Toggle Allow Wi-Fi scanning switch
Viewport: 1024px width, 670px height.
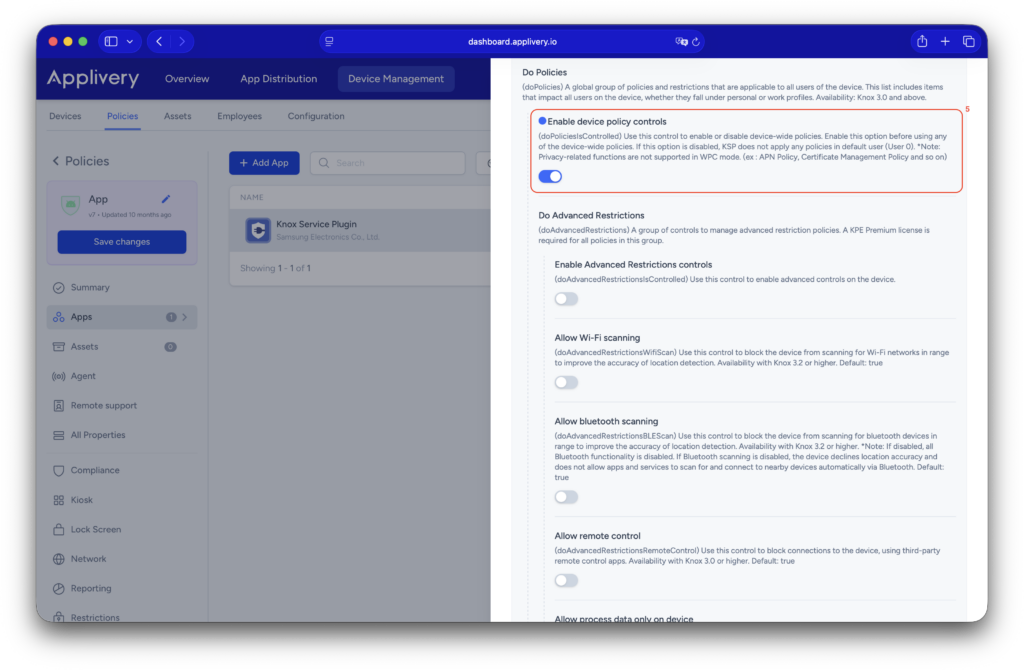pos(566,383)
